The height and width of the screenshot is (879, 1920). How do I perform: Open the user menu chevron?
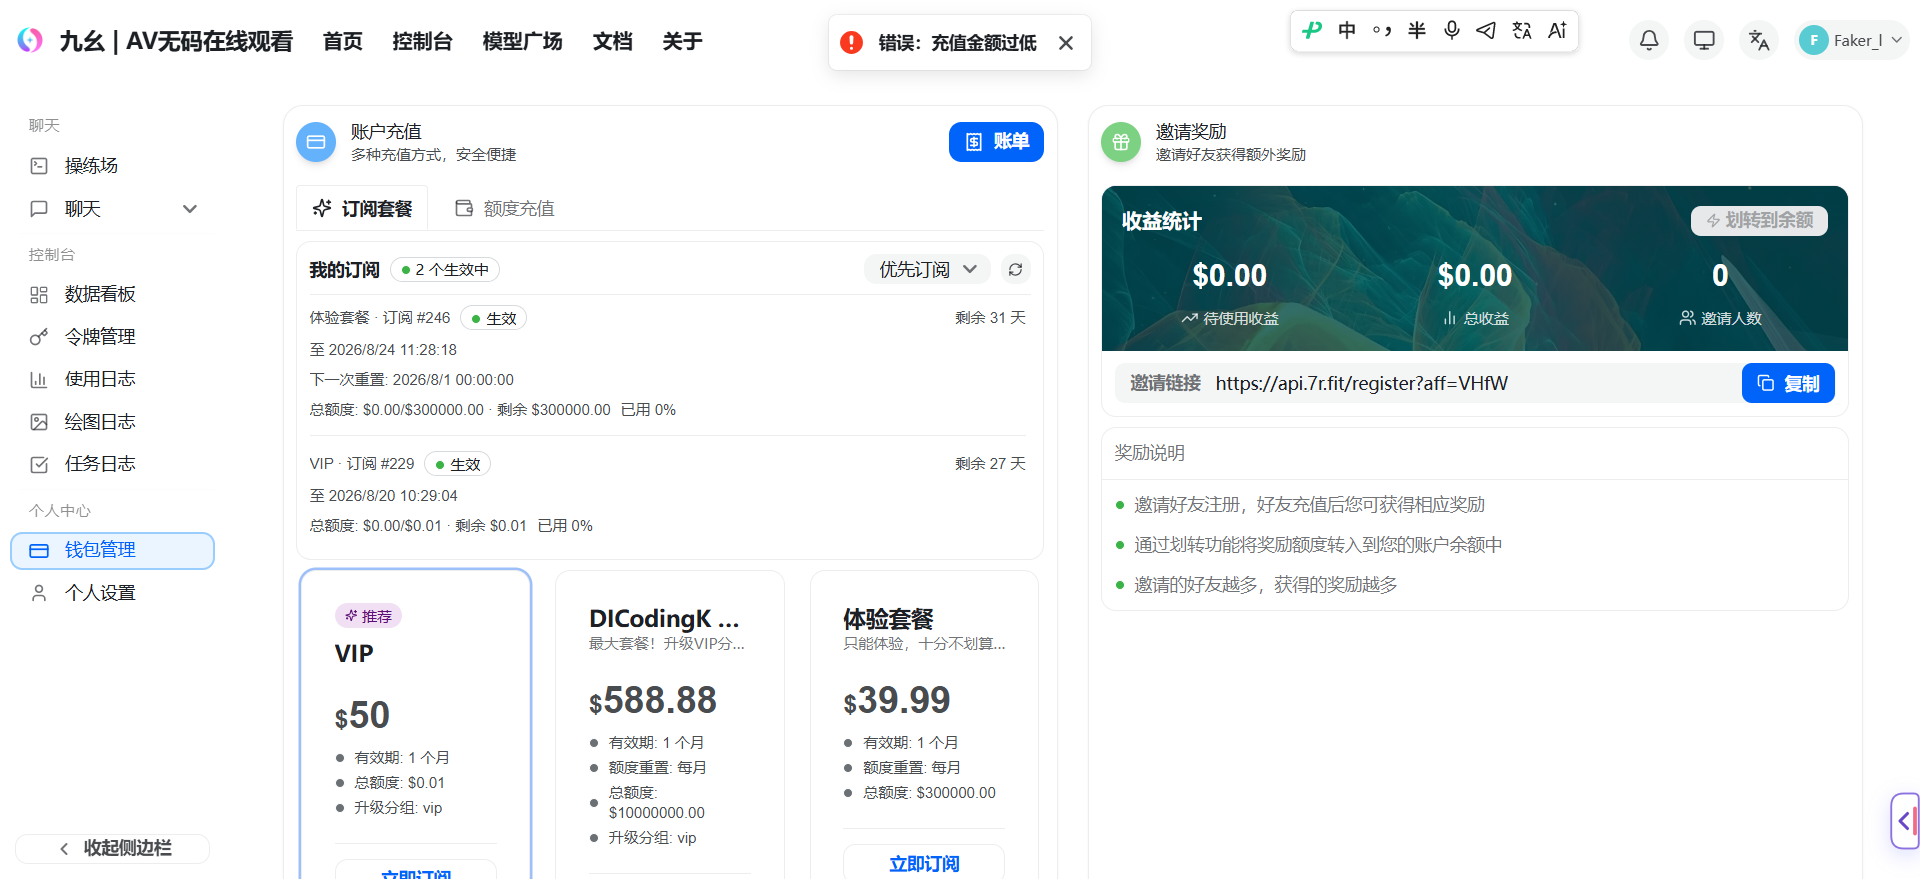1896,40
